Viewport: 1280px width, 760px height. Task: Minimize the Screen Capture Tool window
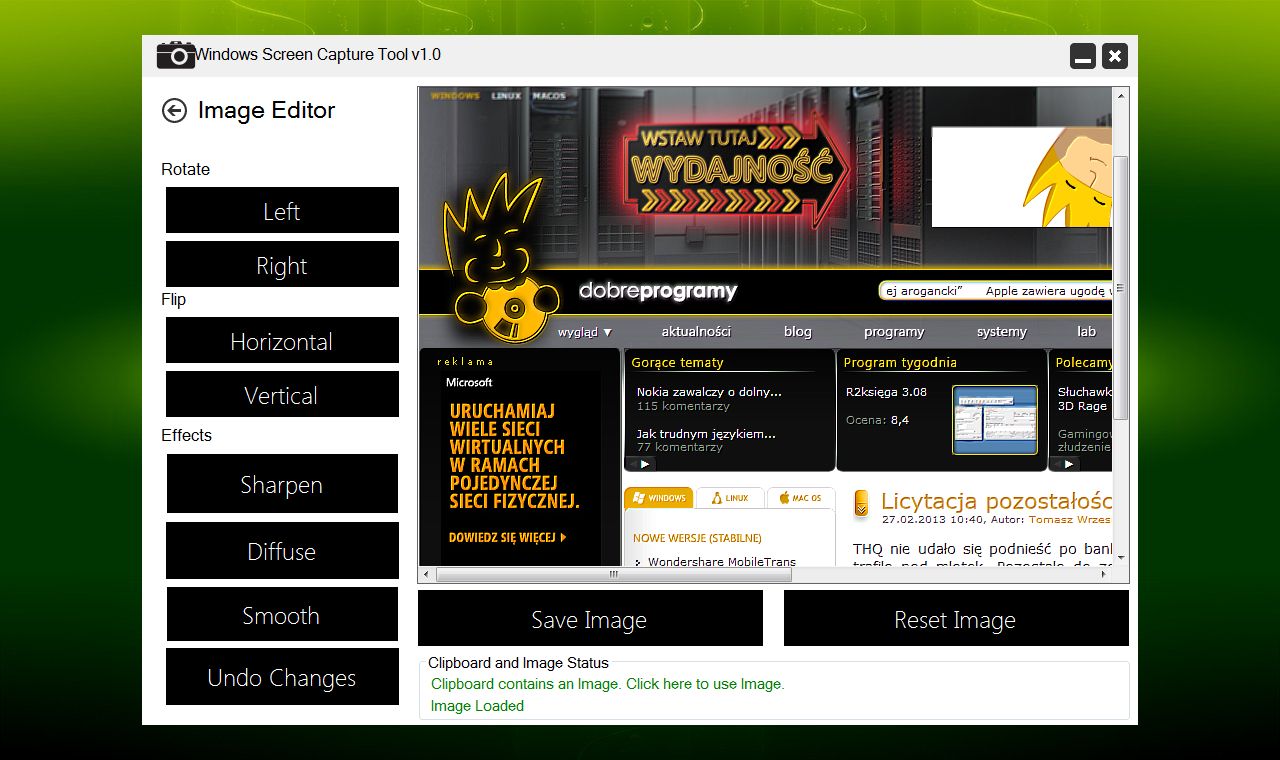tap(1083, 56)
